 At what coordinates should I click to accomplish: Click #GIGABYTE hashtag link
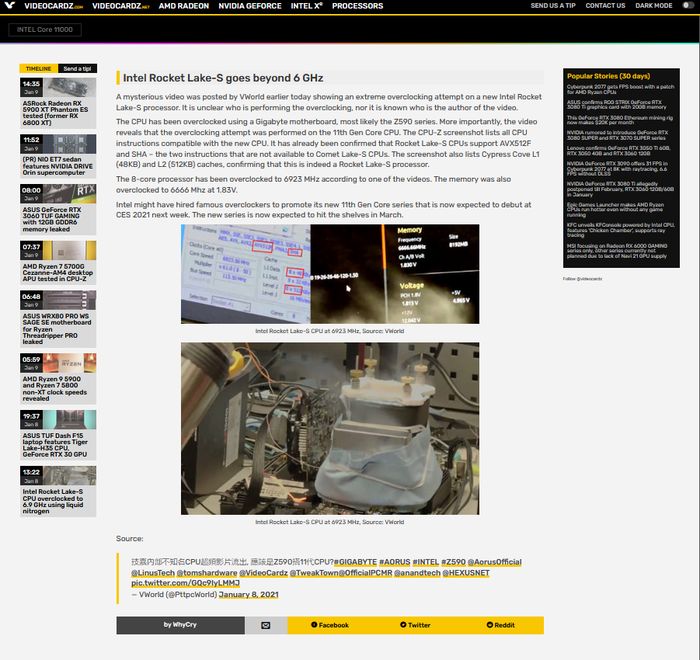coord(355,562)
